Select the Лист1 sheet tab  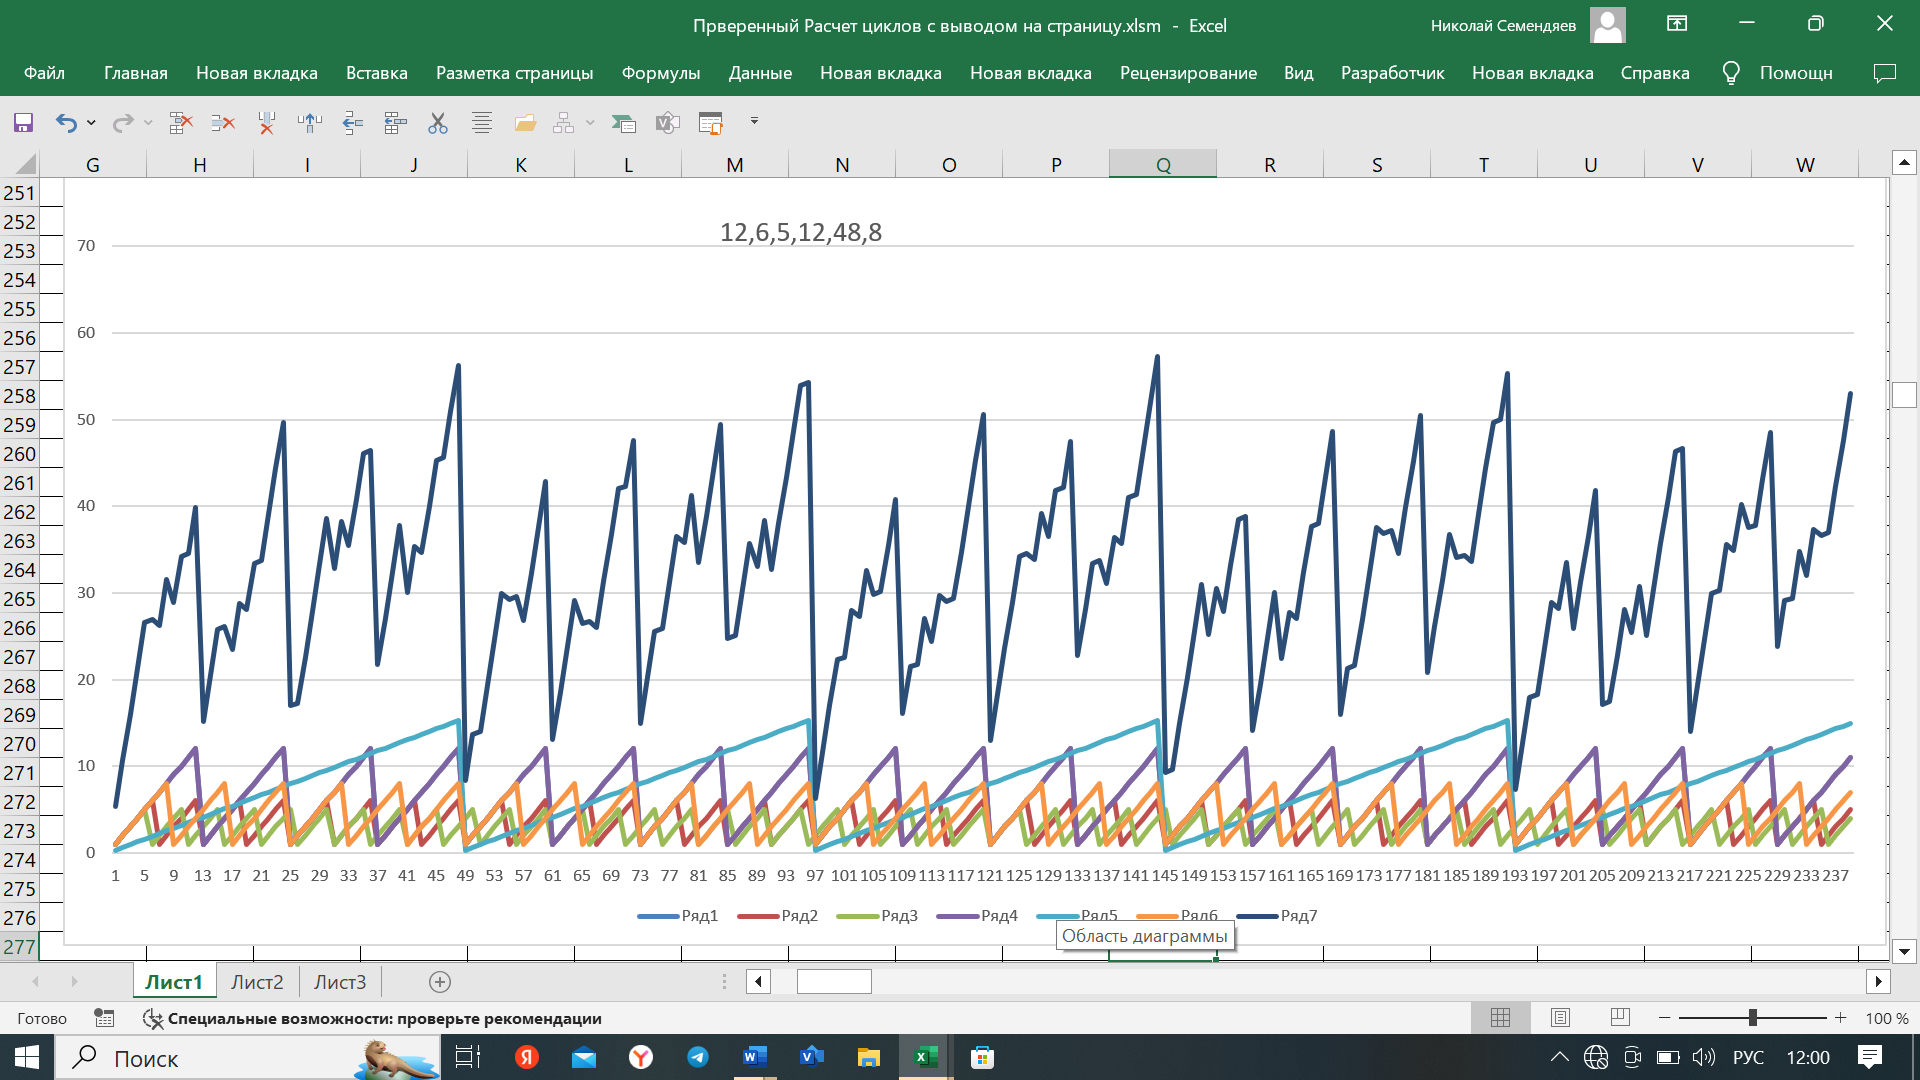tap(174, 982)
